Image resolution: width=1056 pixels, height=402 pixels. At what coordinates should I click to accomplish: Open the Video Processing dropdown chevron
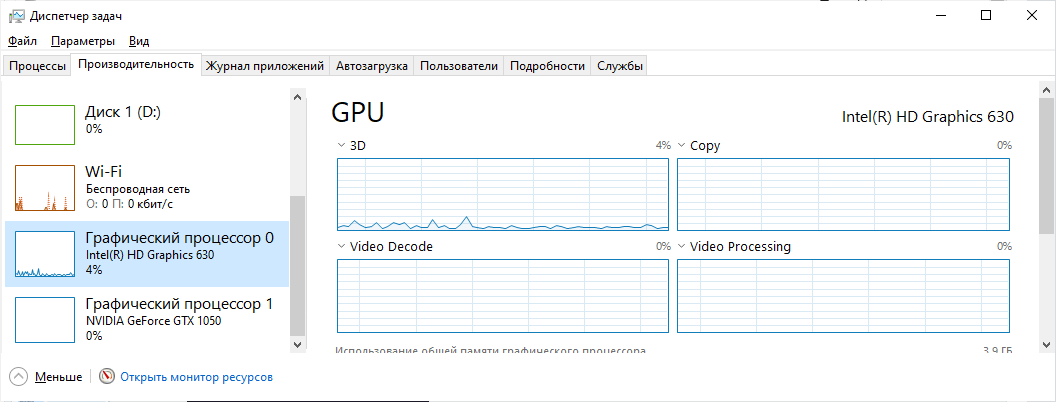click(682, 247)
